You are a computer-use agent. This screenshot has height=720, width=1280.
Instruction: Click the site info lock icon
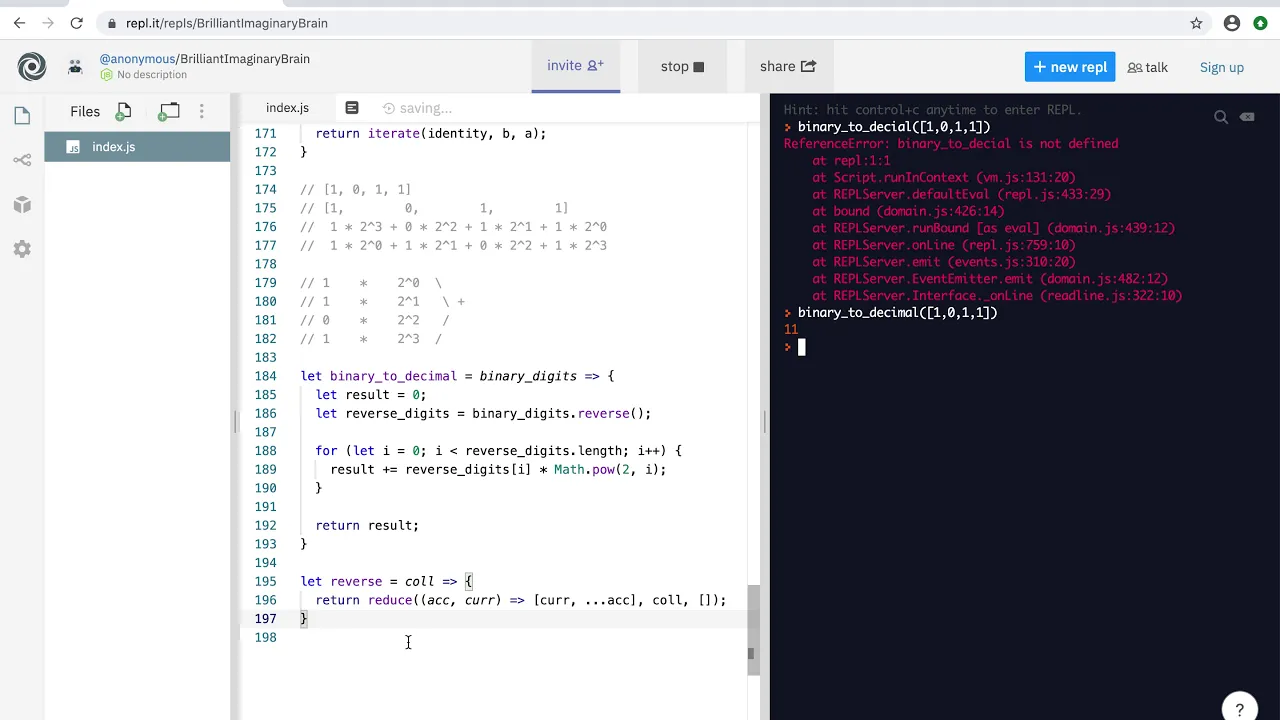[110, 23]
